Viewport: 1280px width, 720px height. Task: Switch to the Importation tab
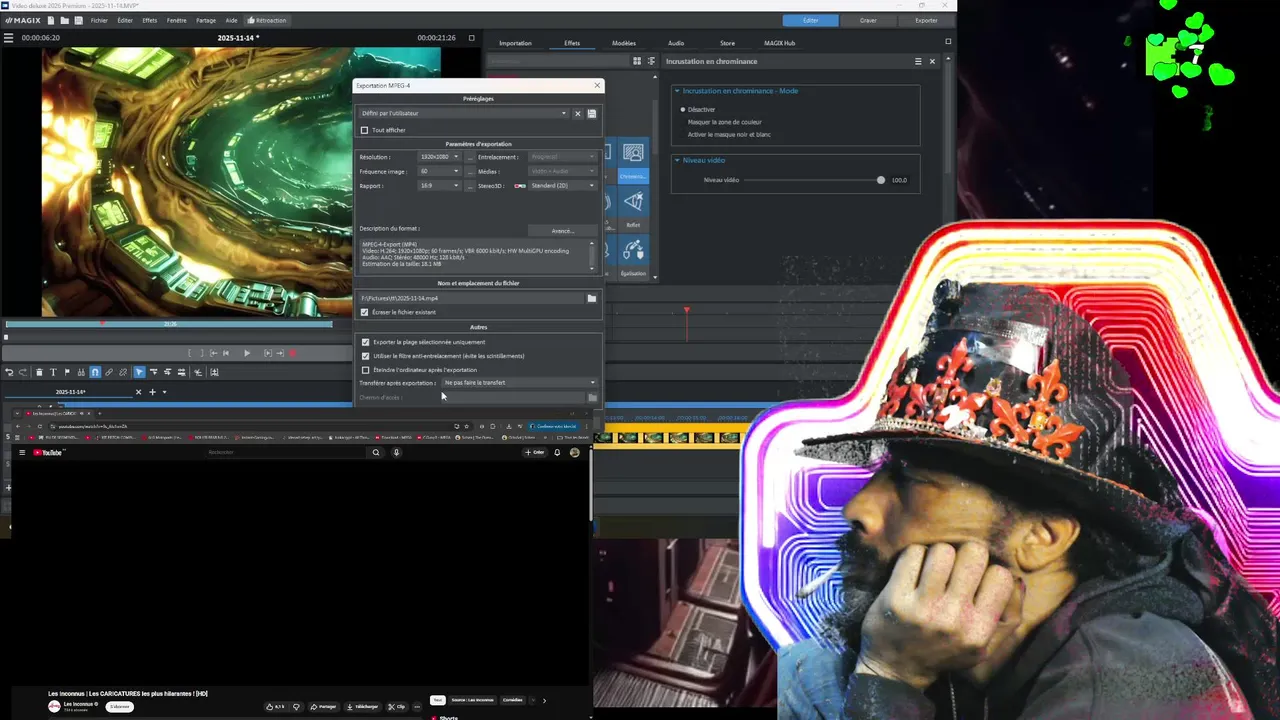[x=515, y=43]
